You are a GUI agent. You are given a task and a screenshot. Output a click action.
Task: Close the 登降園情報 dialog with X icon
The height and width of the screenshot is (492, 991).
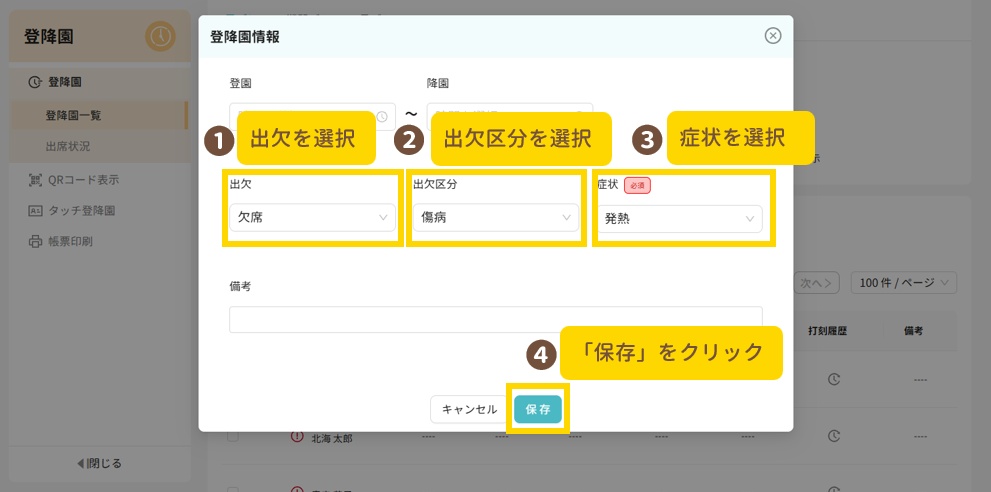coord(772,36)
